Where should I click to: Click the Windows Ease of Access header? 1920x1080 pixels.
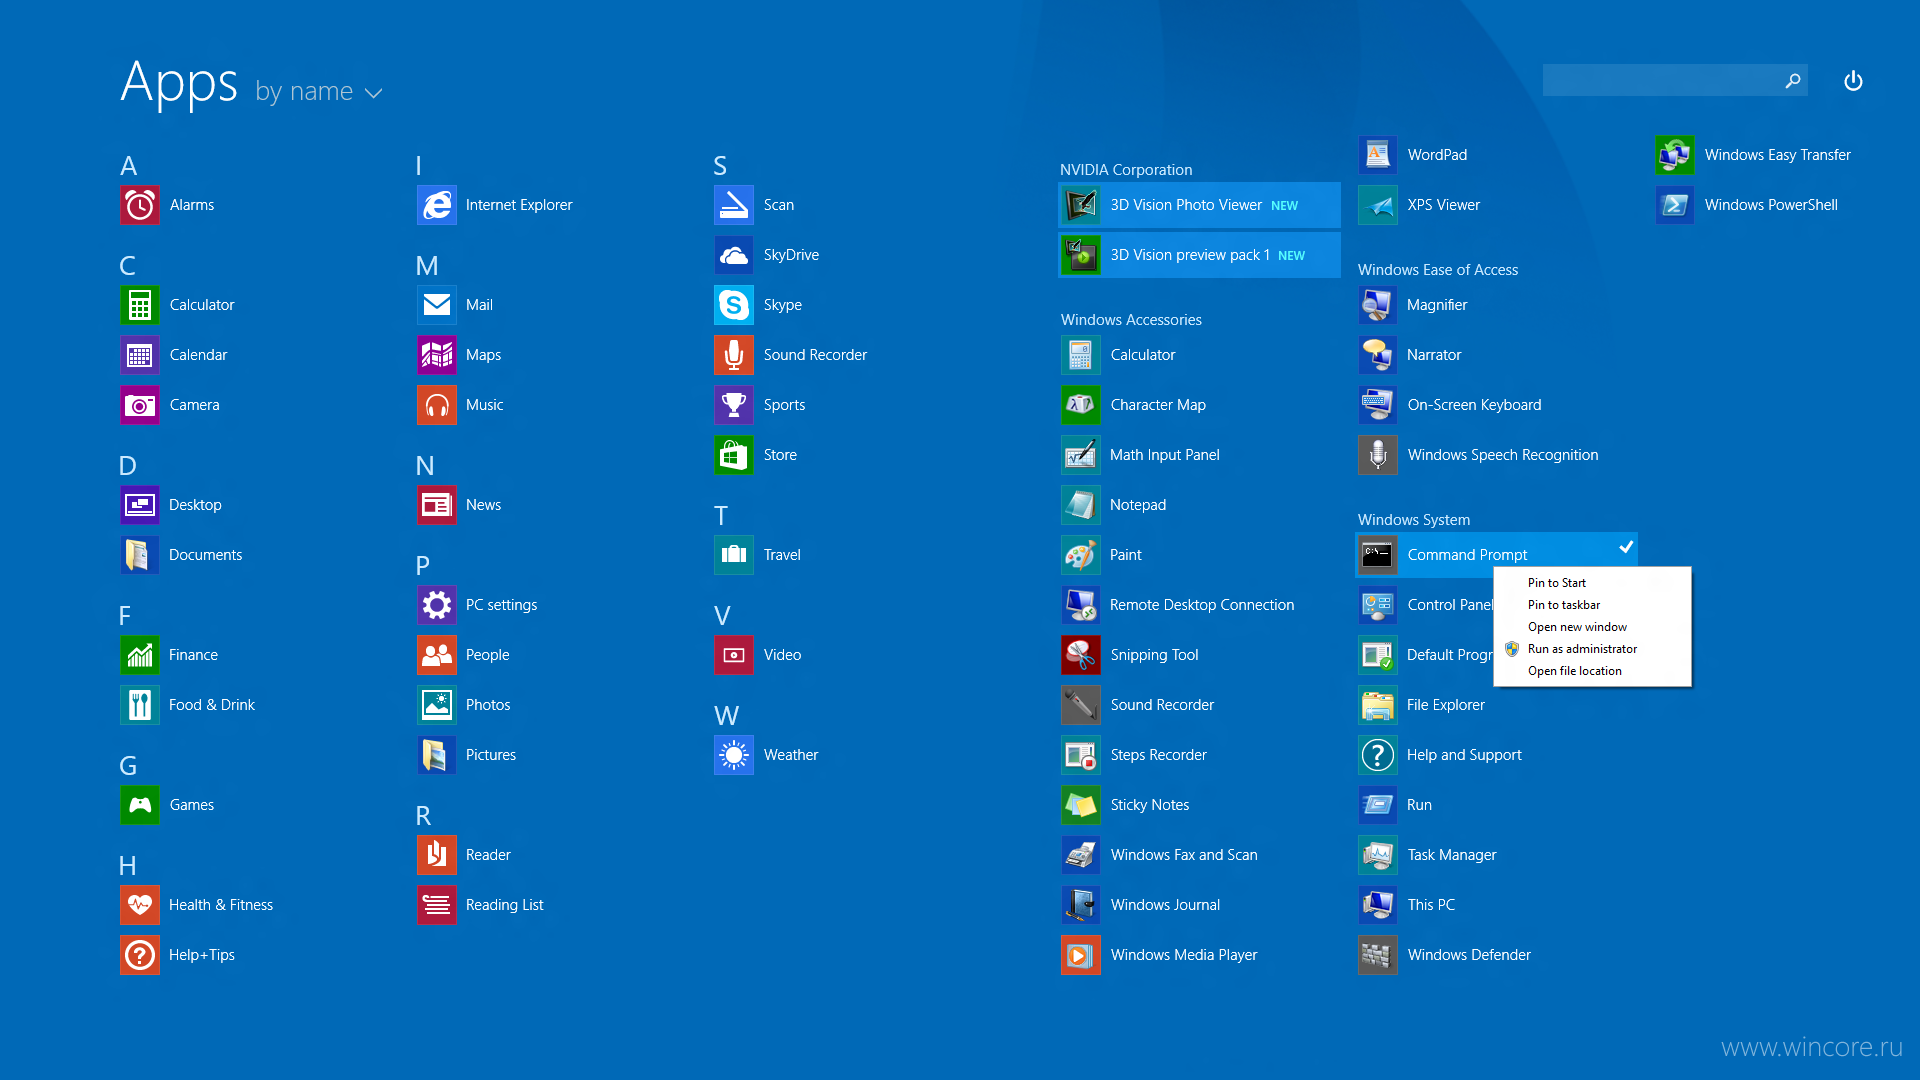(x=1437, y=270)
